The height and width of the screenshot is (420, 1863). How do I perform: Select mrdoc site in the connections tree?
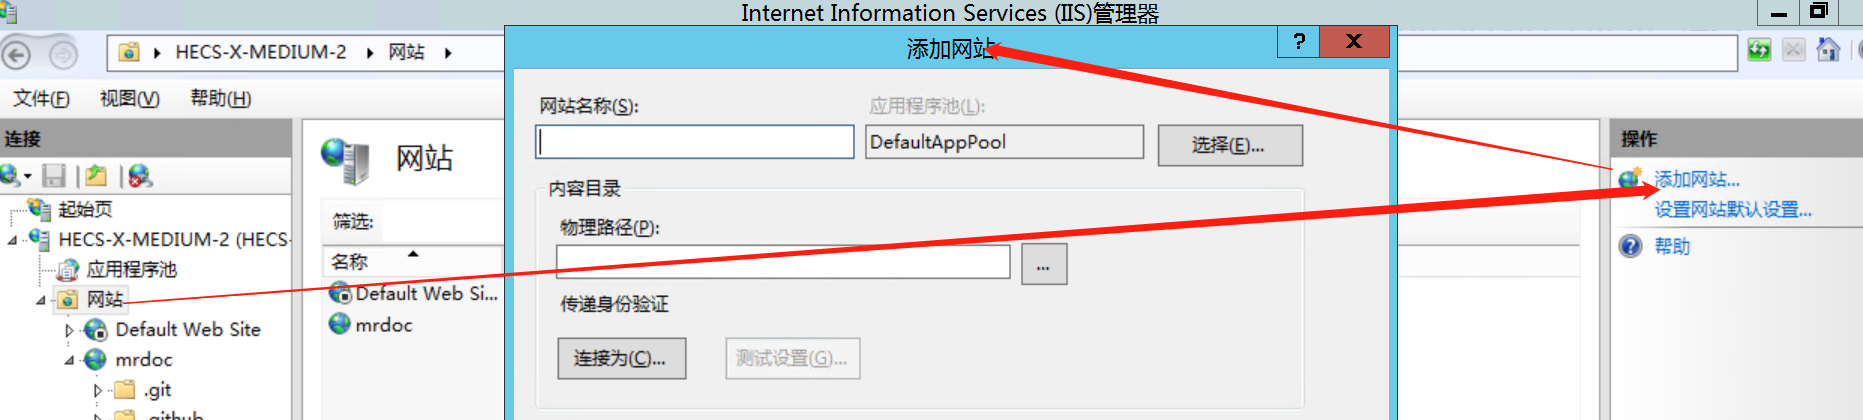click(143, 359)
